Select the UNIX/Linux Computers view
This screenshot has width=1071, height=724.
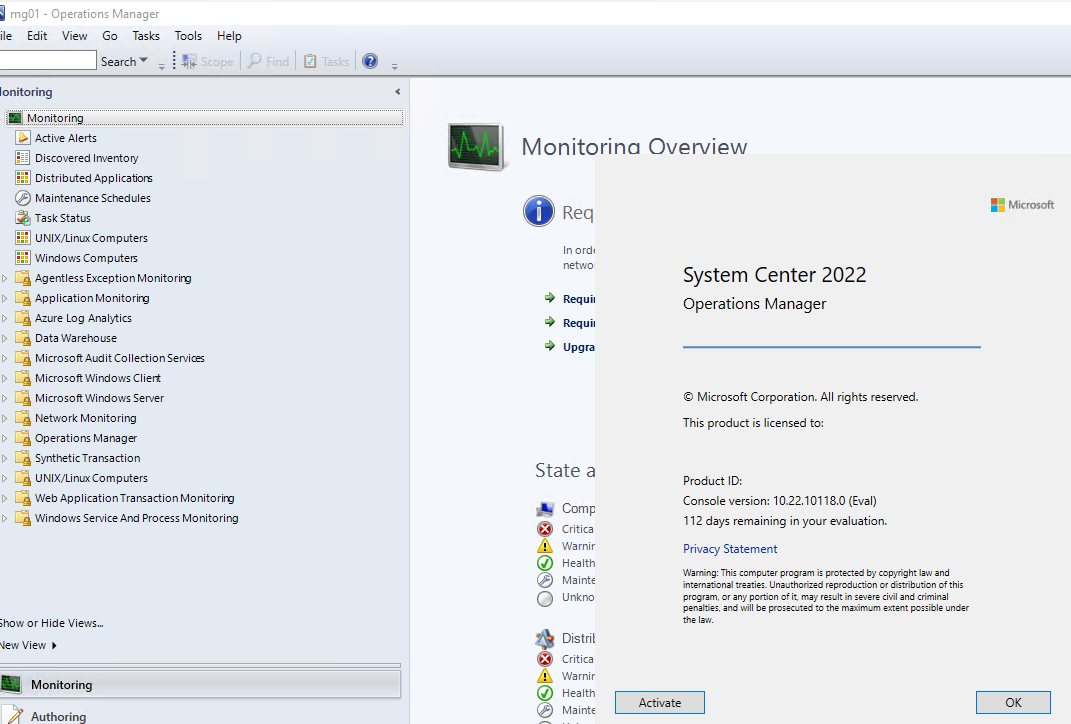[94, 237]
